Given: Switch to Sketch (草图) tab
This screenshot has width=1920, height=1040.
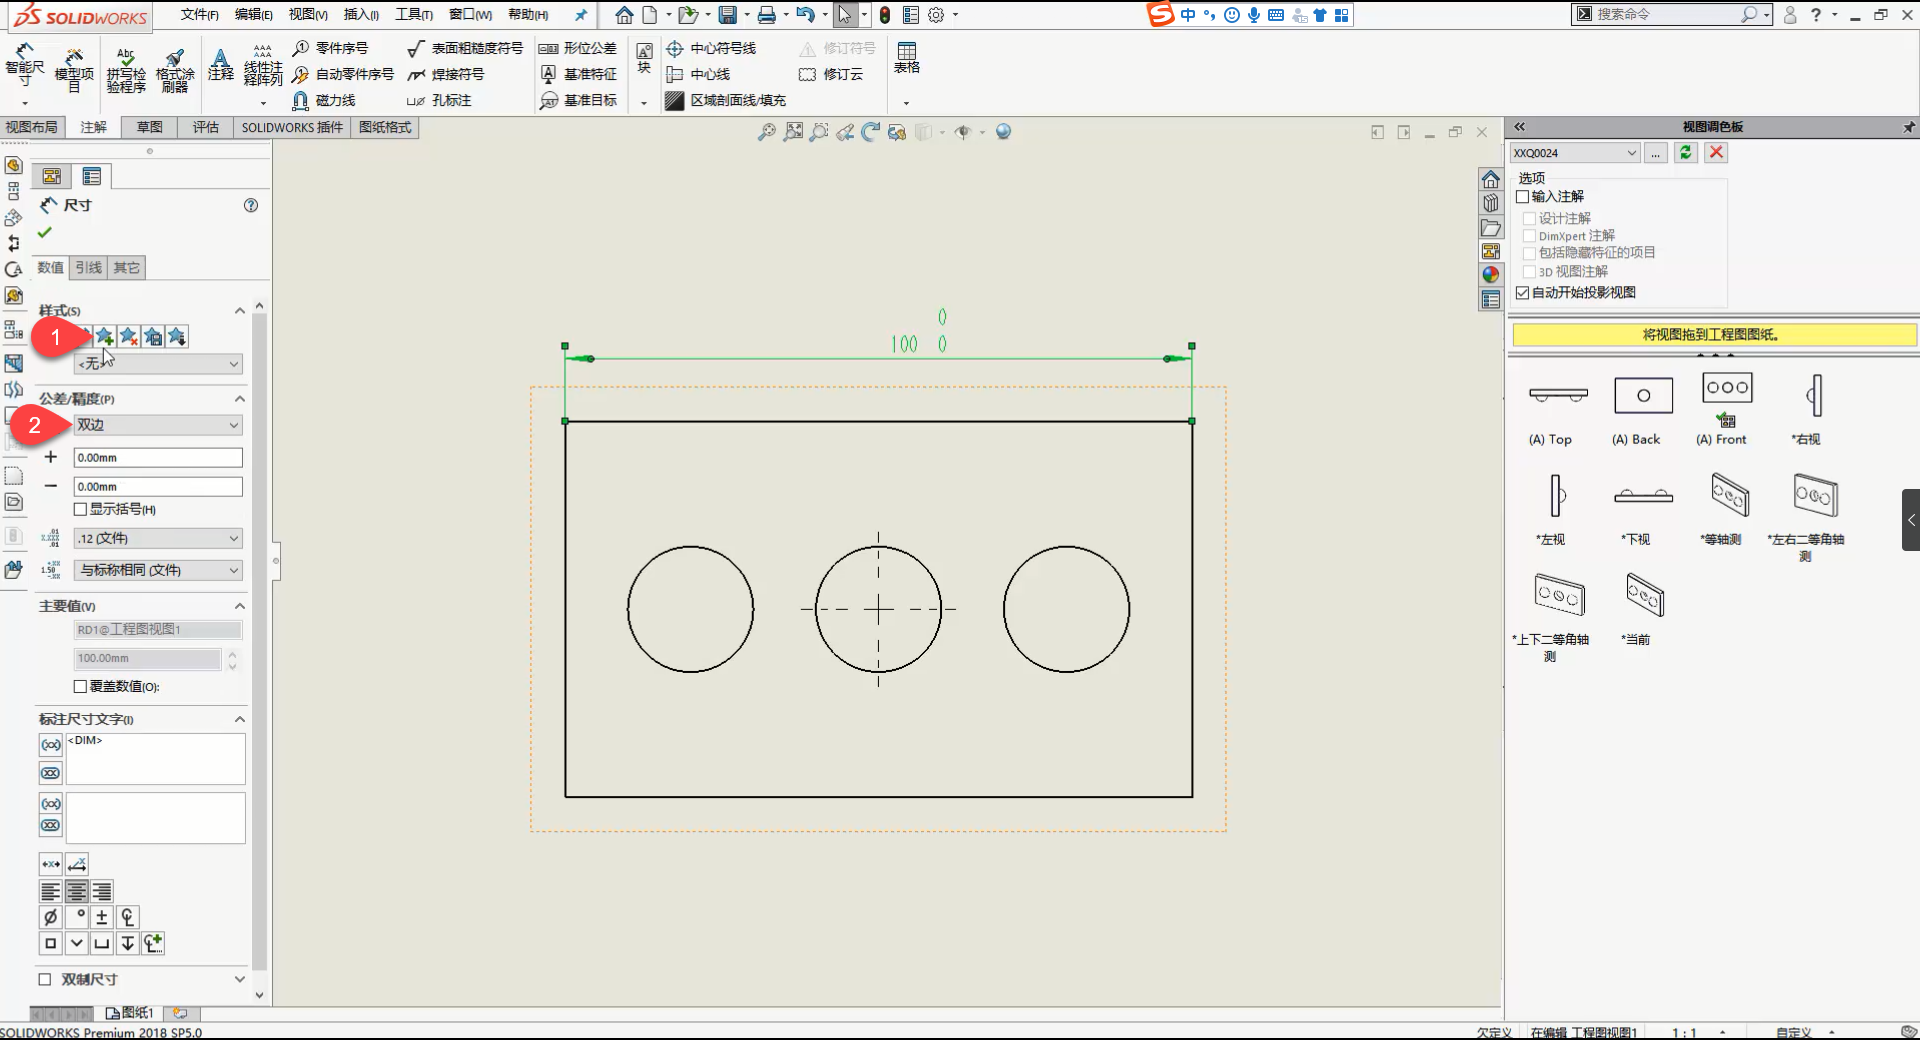Looking at the screenshot, I should pos(150,127).
